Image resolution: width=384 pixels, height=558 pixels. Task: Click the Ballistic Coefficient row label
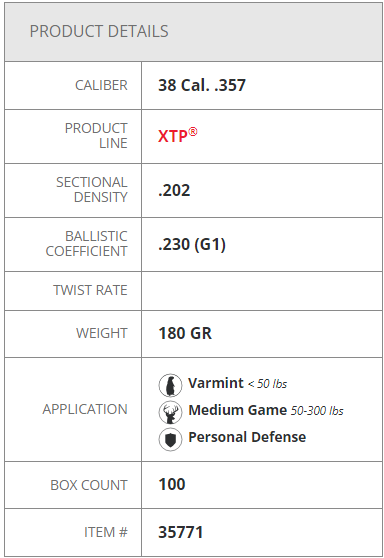tap(86, 244)
